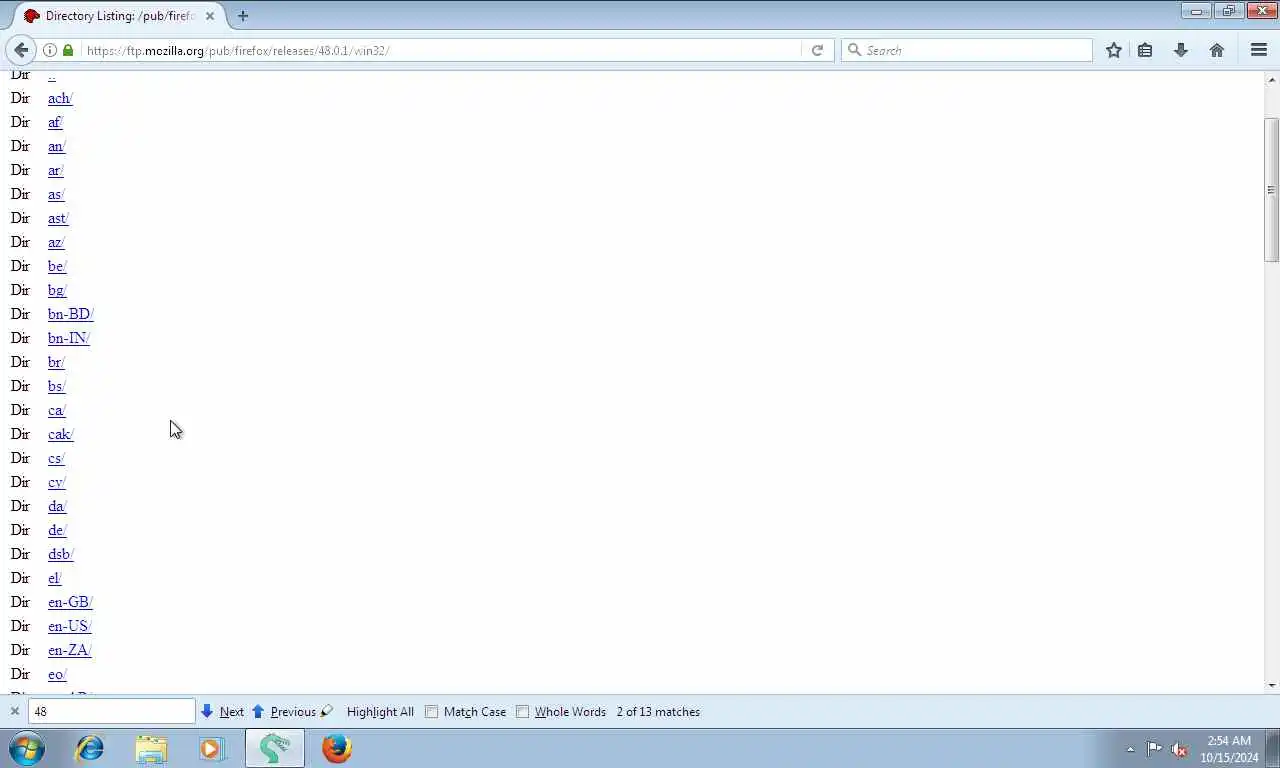1280x768 pixels.
Task: Enable the Match Case checkbox
Action: 431,712
